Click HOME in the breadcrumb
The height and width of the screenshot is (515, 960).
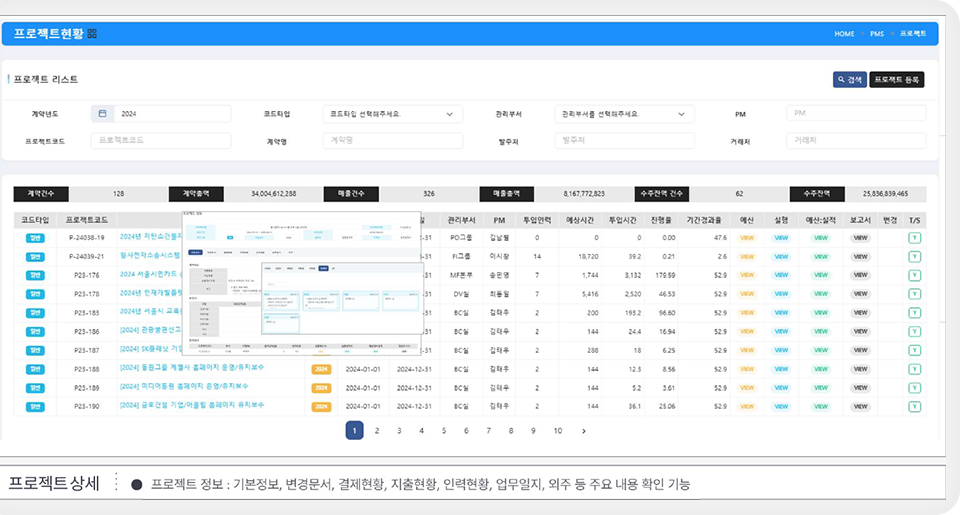click(844, 34)
